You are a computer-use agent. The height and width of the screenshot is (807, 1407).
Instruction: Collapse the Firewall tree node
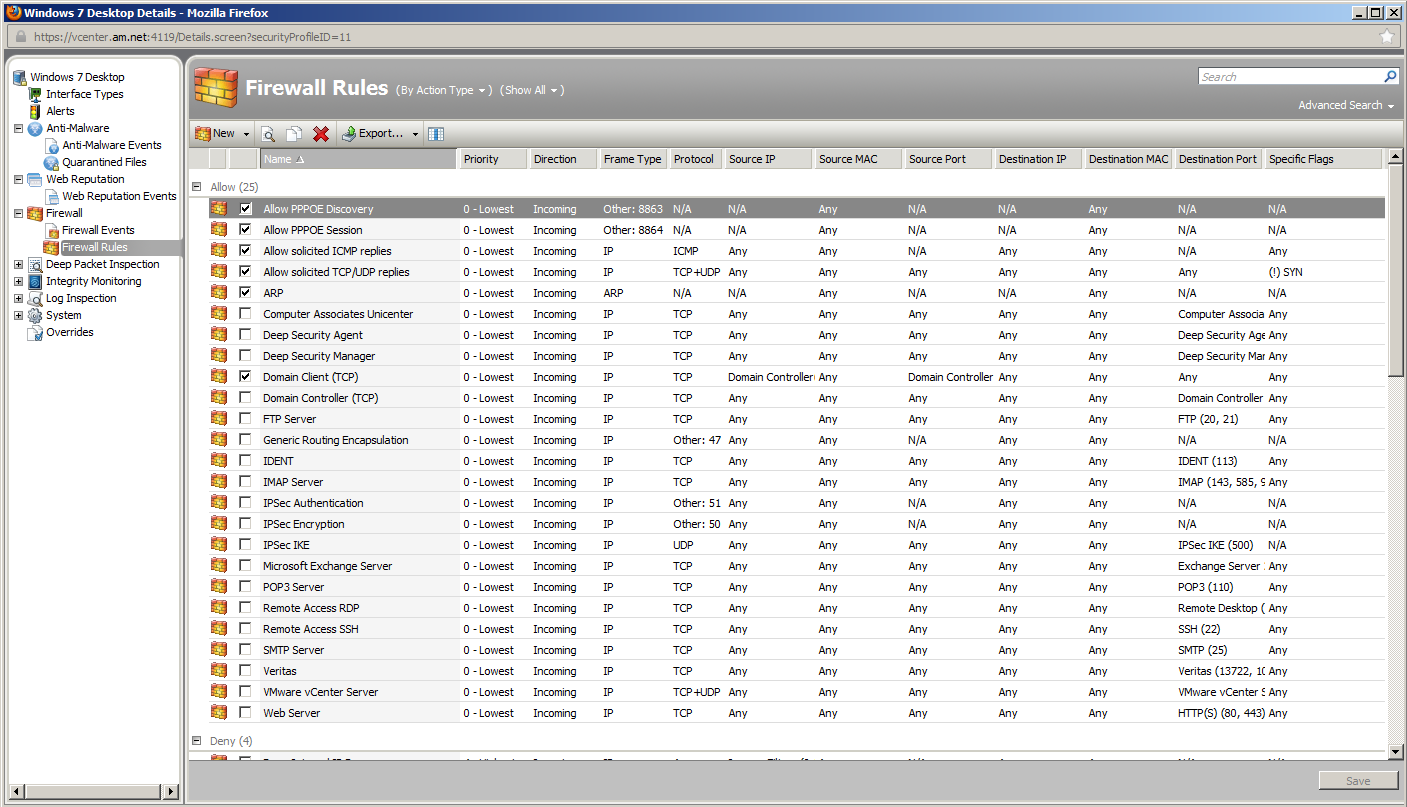click(19, 213)
